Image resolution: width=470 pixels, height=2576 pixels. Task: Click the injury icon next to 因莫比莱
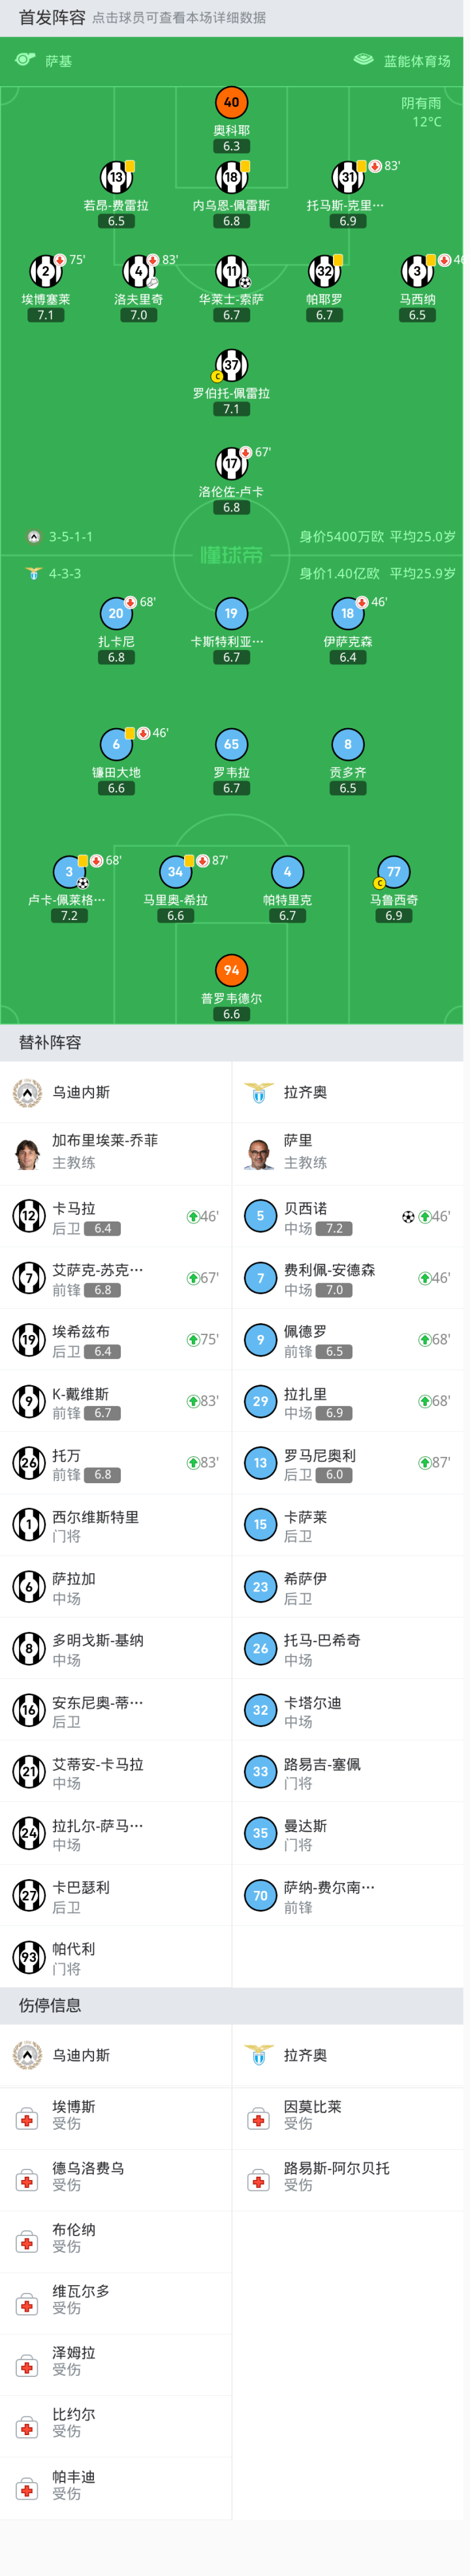pyautogui.click(x=259, y=2120)
